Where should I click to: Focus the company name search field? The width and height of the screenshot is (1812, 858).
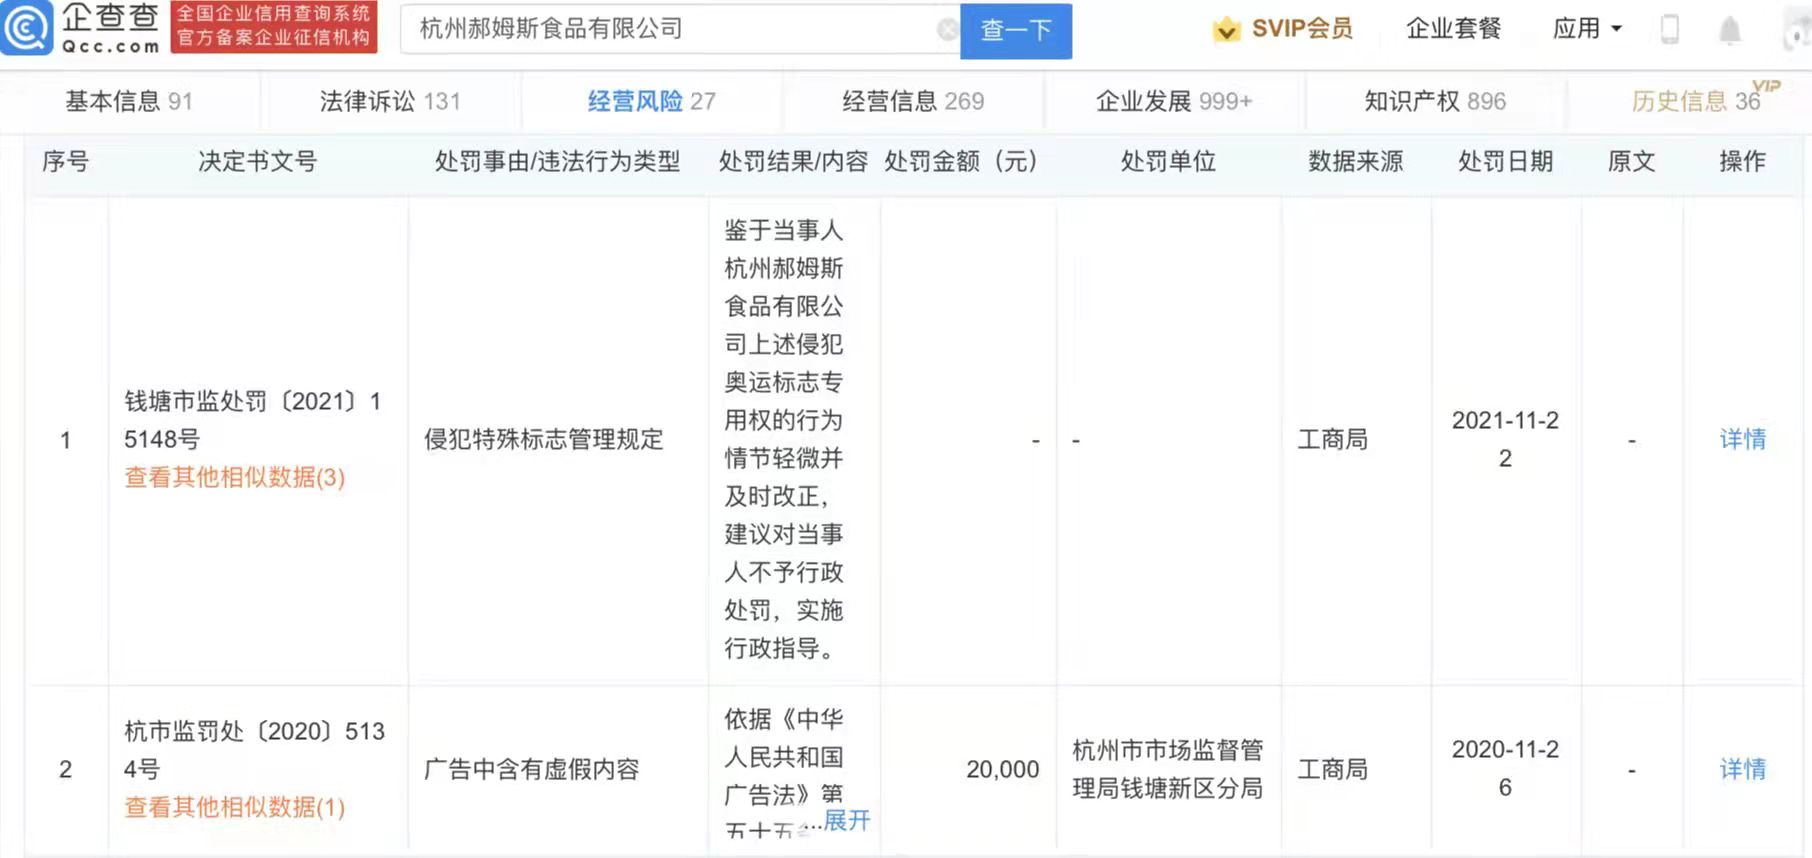[x=678, y=30]
